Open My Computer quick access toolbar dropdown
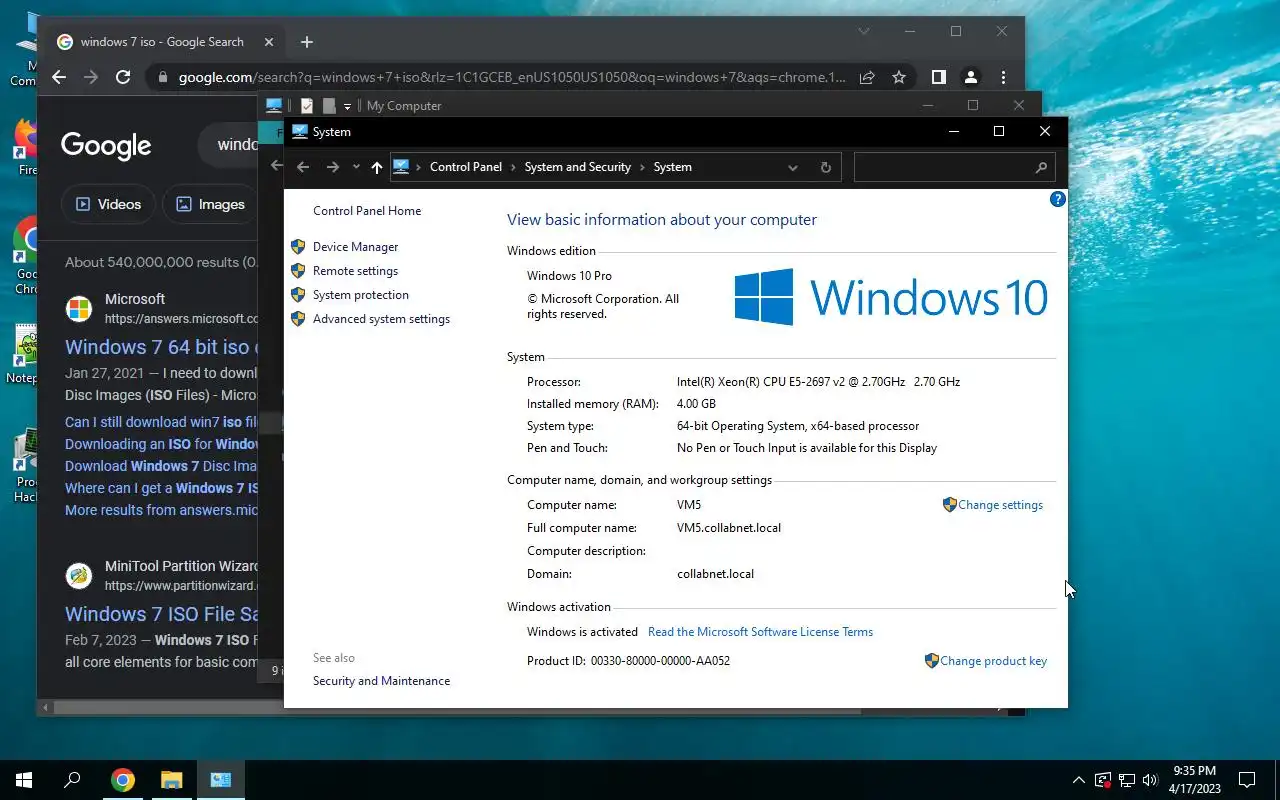 pyautogui.click(x=347, y=106)
